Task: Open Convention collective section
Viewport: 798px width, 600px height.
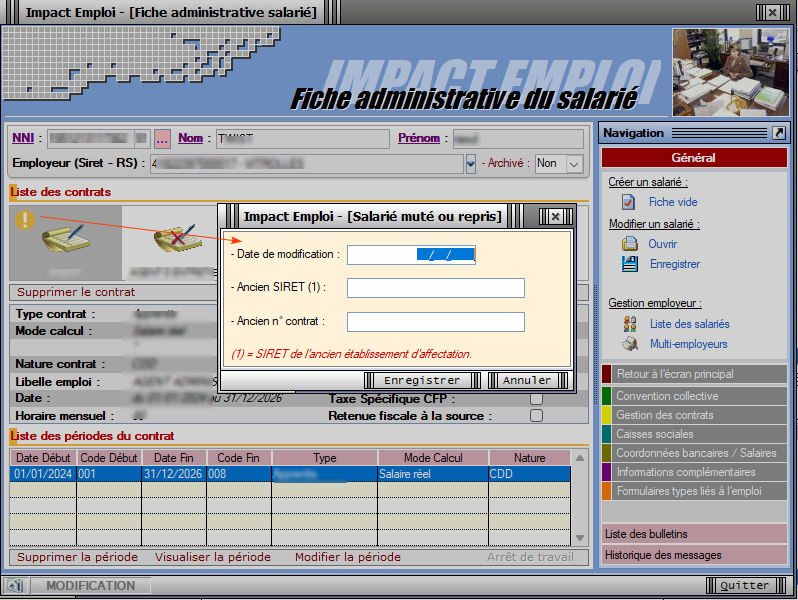Action: click(694, 396)
